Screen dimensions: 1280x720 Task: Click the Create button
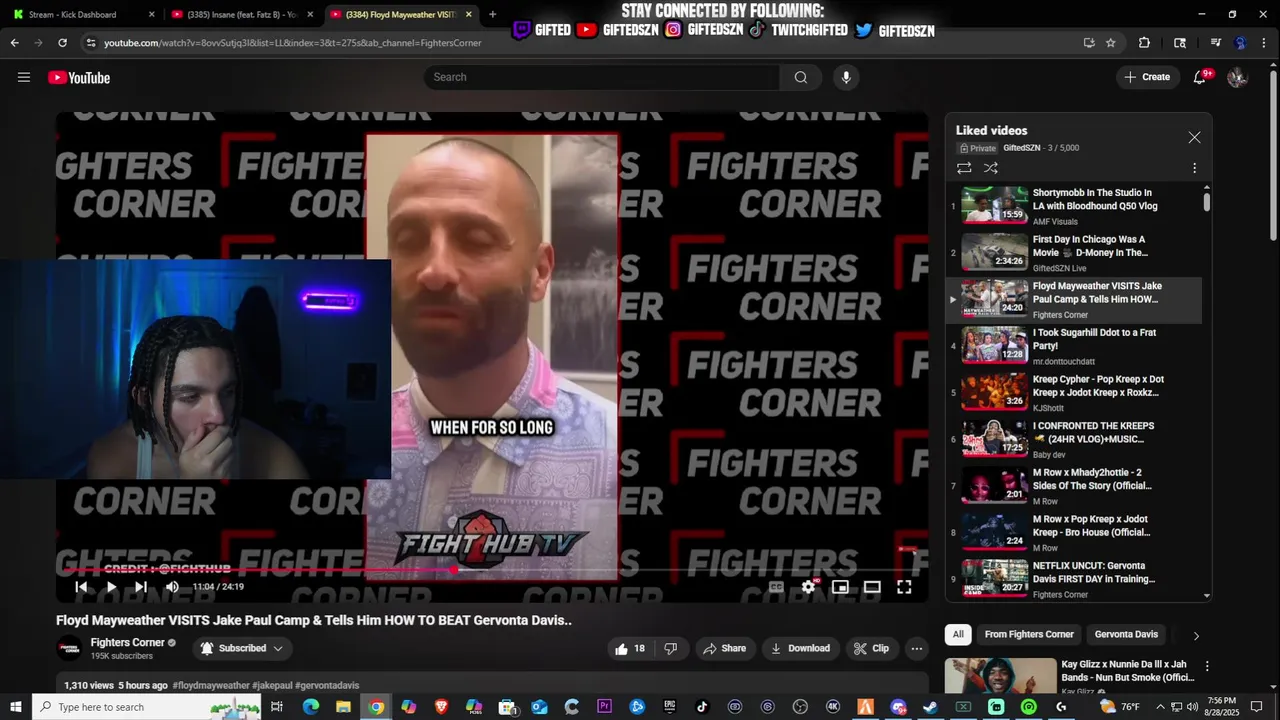coord(1147,77)
